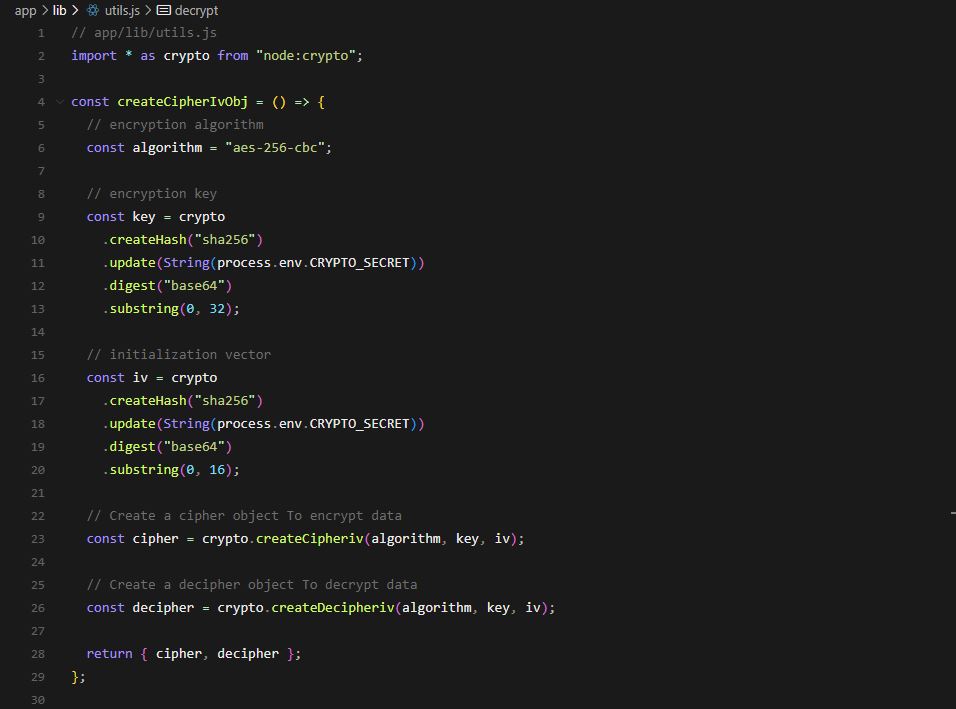Click the createDecipheriv method call

click(x=333, y=608)
